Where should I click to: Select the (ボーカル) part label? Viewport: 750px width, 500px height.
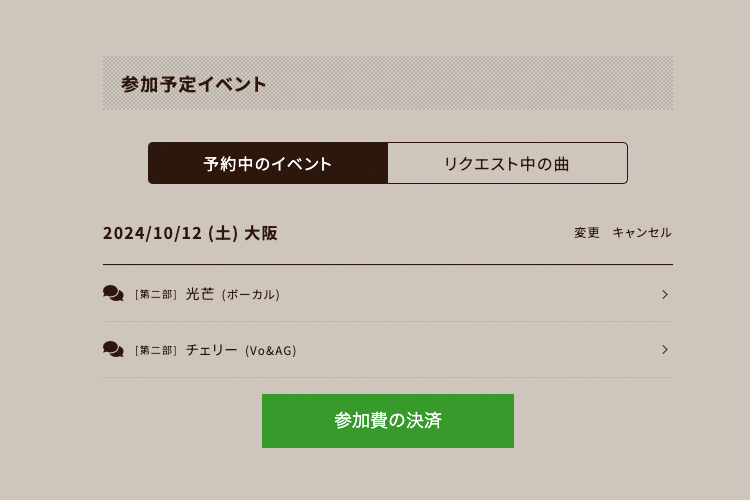tap(251, 294)
